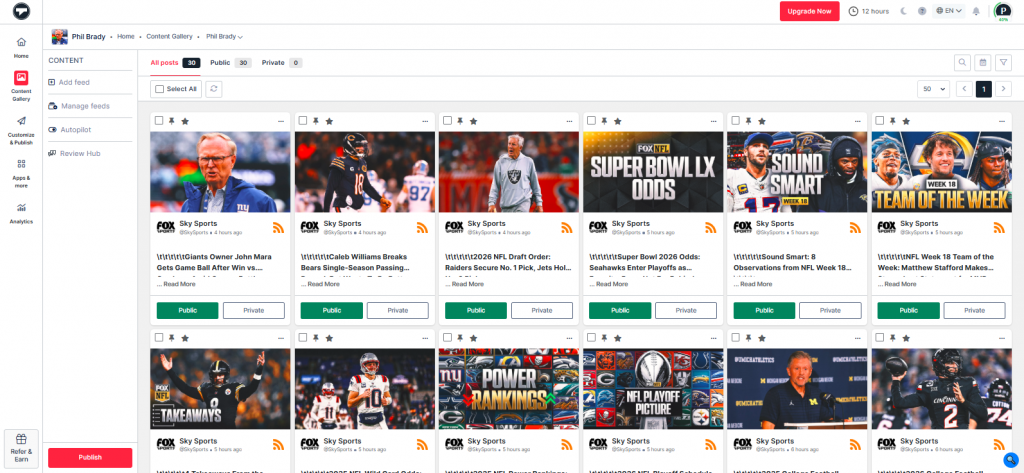Tick the checkbox on Super Bowl LX Odds card

click(x=592, y=121)
